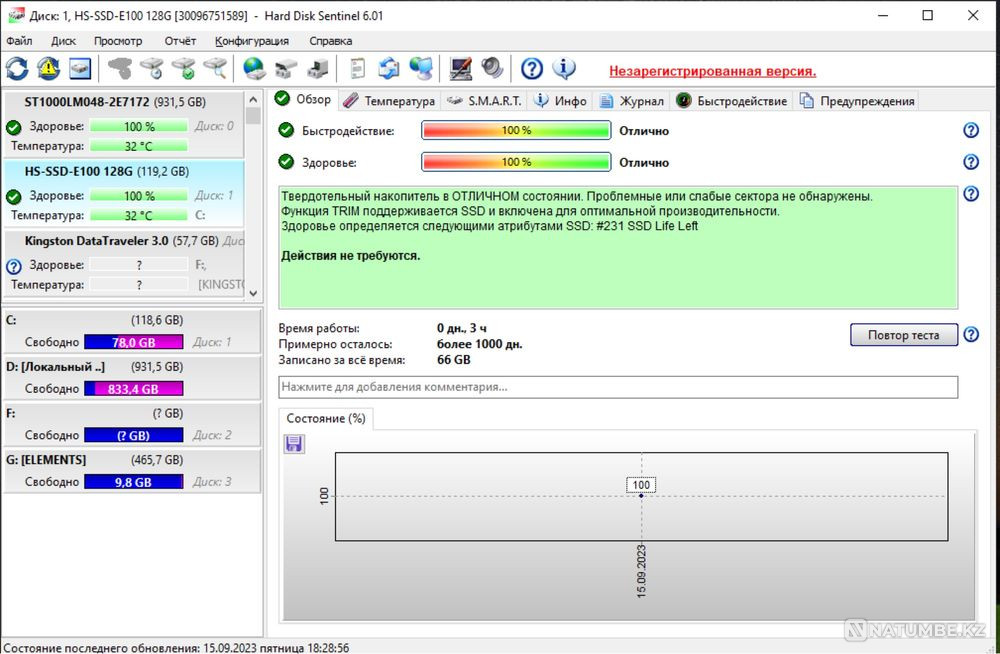The height and width of the screenshot is (654, 1000).
Task: Open the Отчёт menu
Action: [x=180, y=41]
